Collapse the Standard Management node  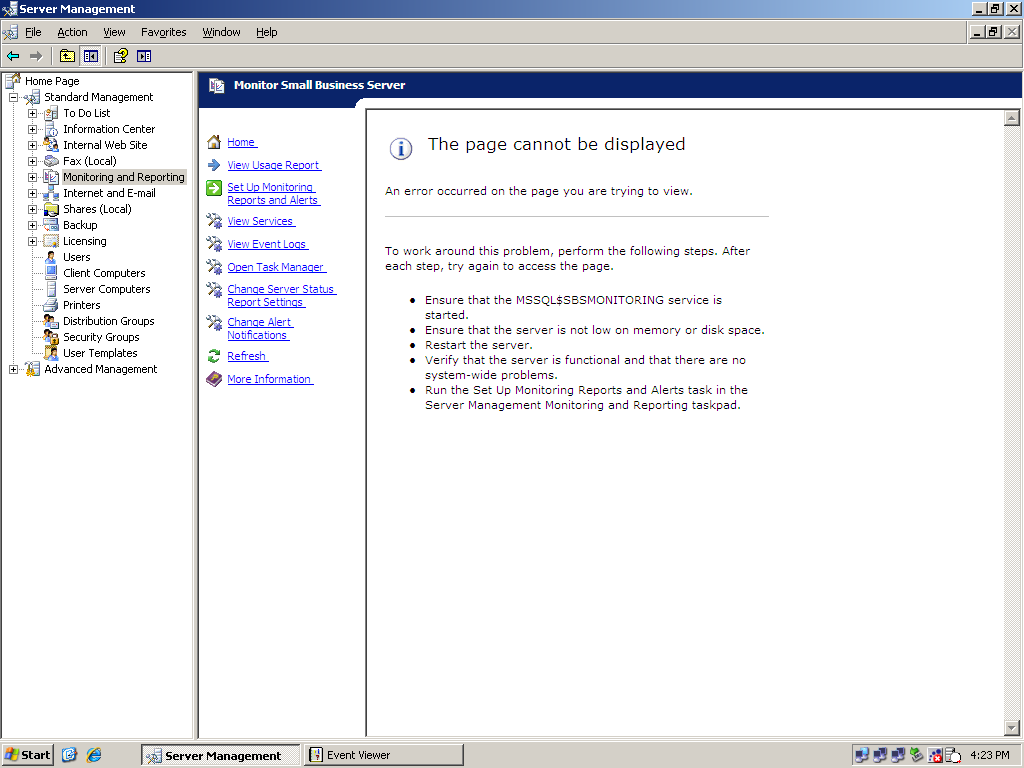click(x=13, y=97)
